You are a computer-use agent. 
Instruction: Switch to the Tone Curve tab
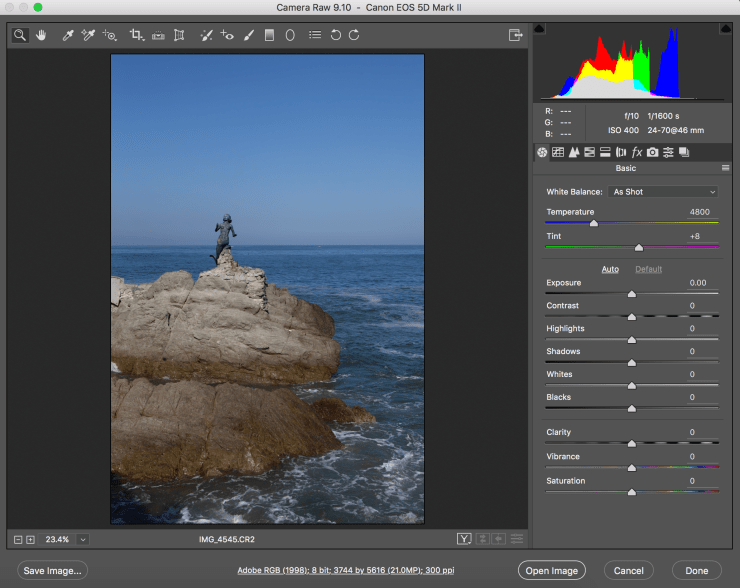point(558,152)
